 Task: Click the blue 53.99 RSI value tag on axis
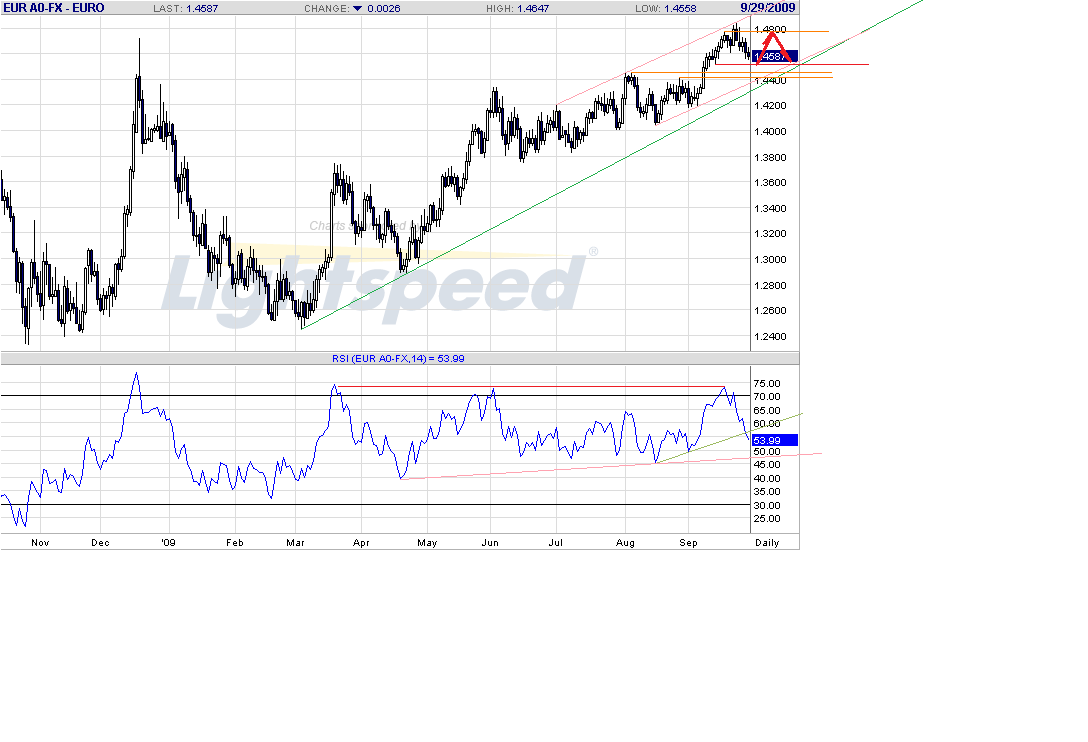775,440
